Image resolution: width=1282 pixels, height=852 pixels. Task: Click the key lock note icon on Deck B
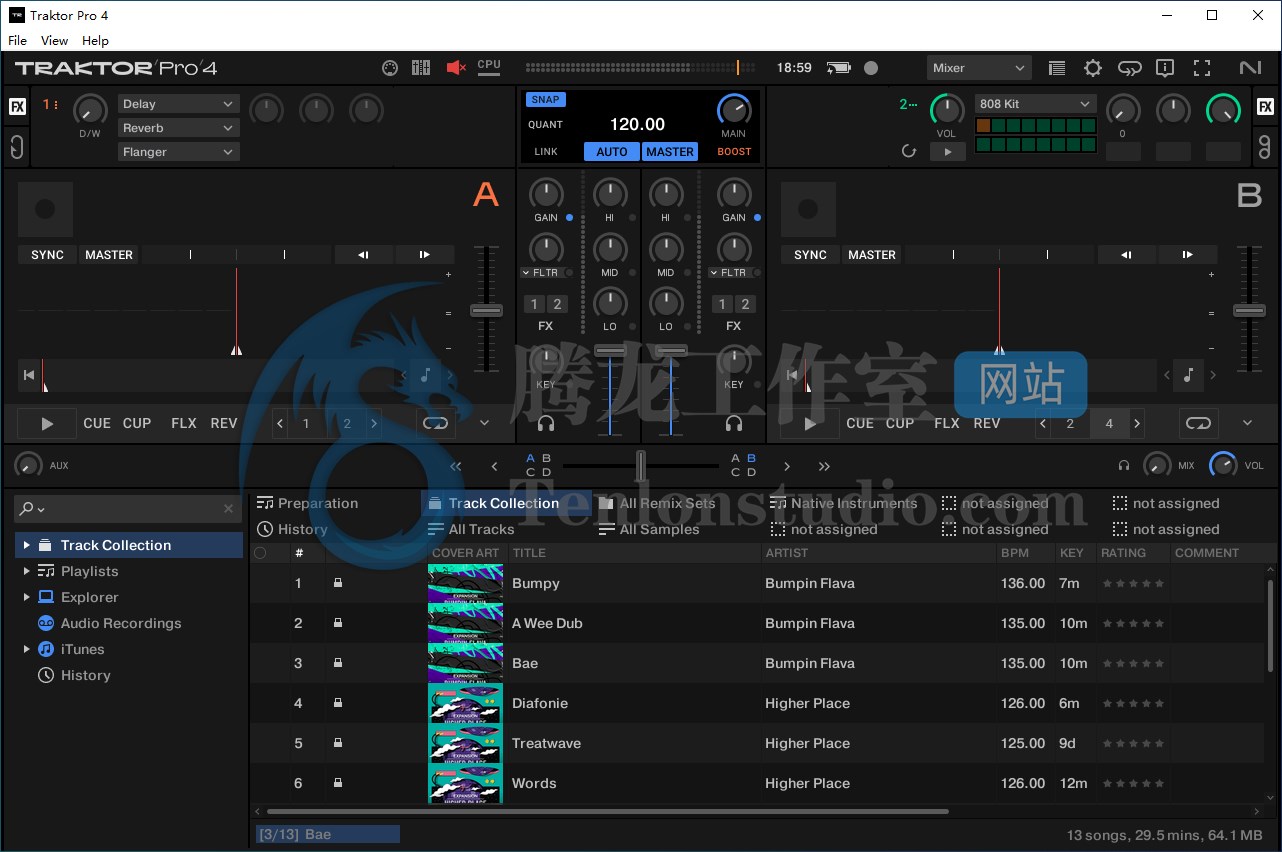[1188, 376]
